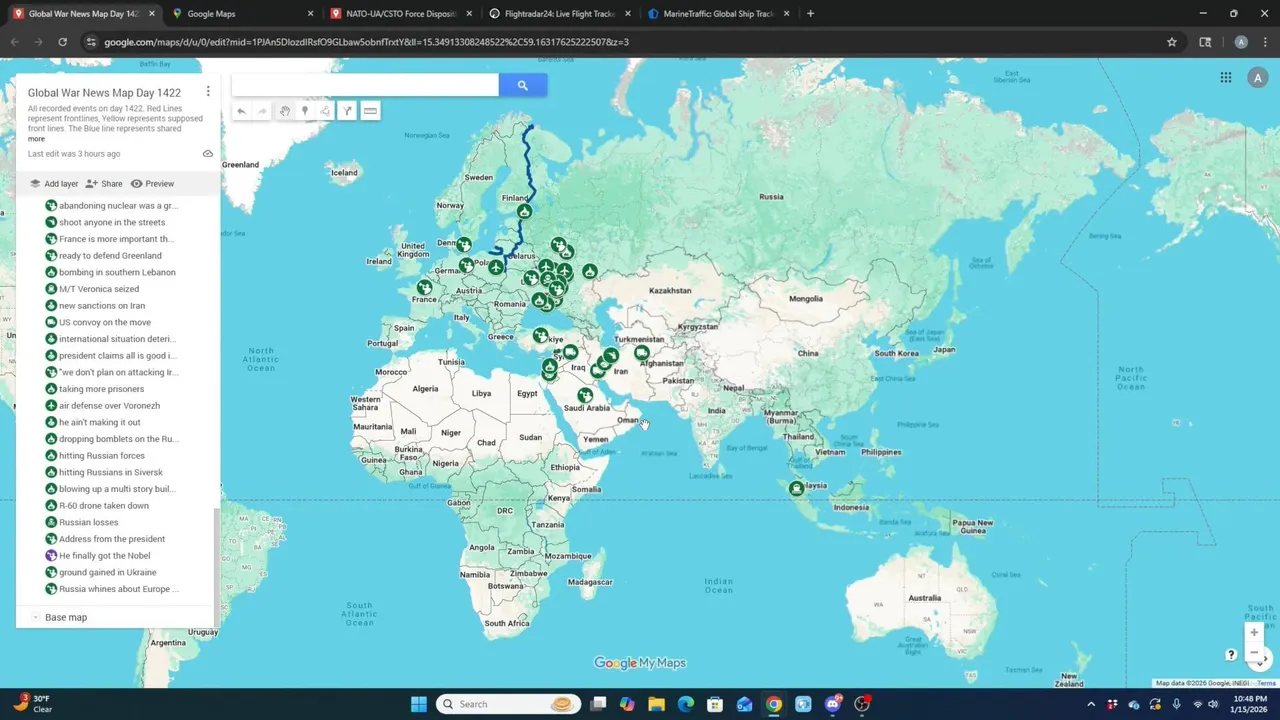Select 'Address from the president' entry
The height and width of the screenshot is (720, 1280).
pos(112,539)
